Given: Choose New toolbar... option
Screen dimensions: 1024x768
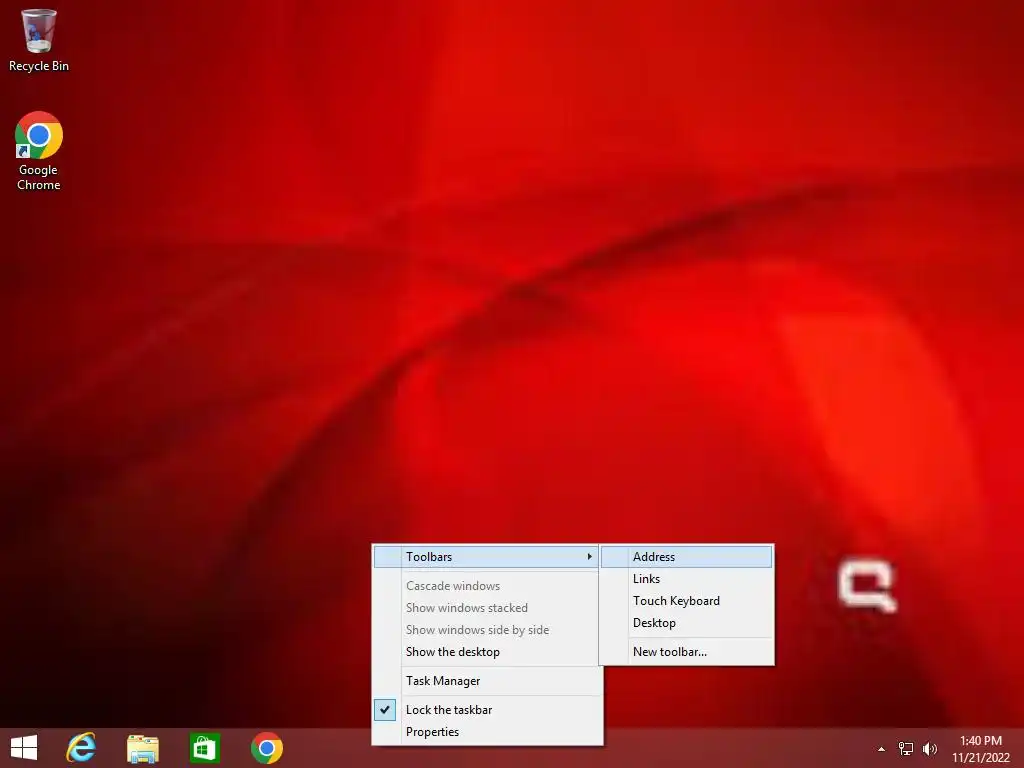Looking at the screenshot, I should point(686,652).
